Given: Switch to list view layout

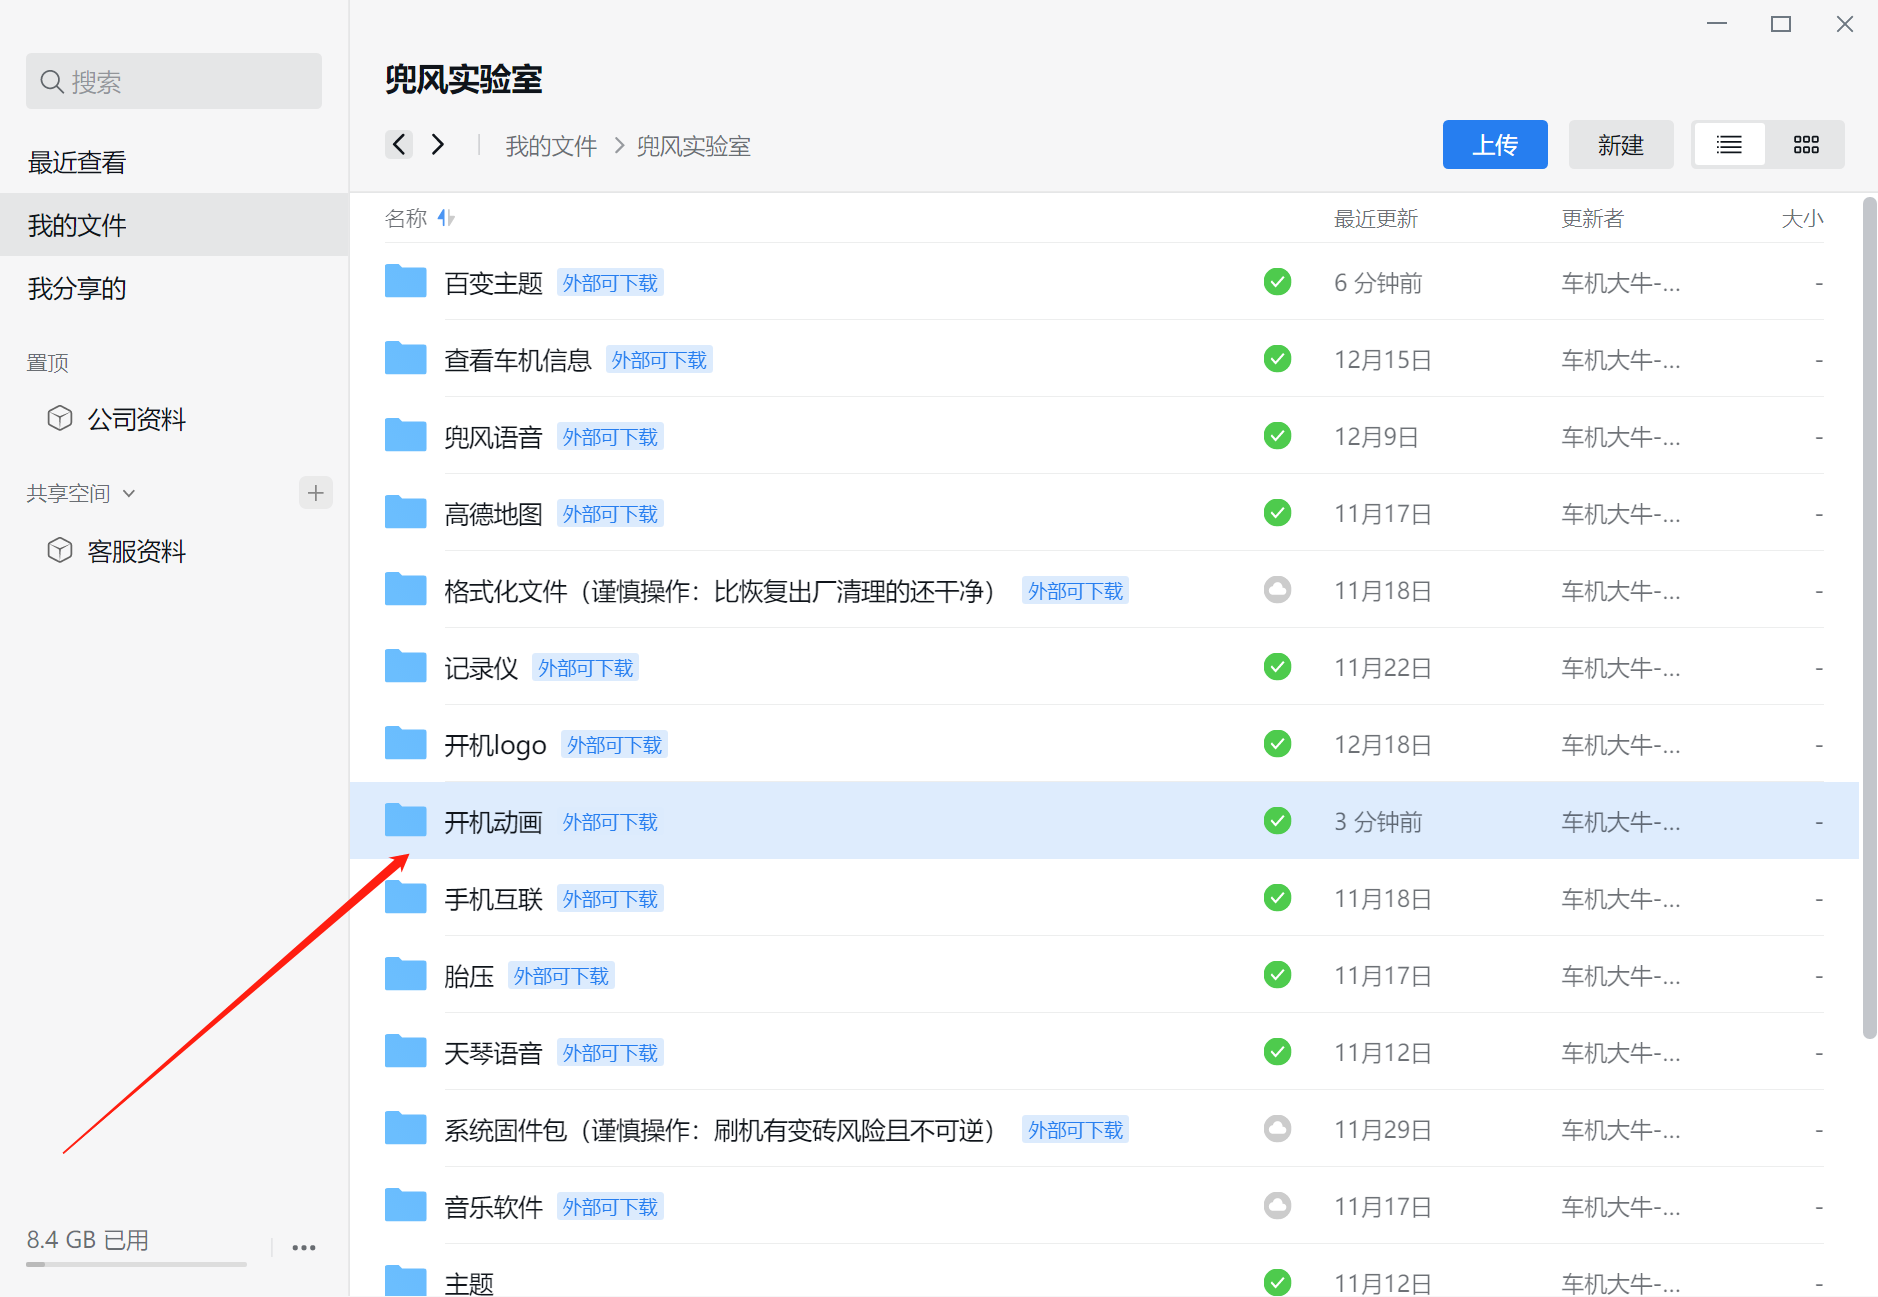Looking at the screenshot, I should point(1729,145).
